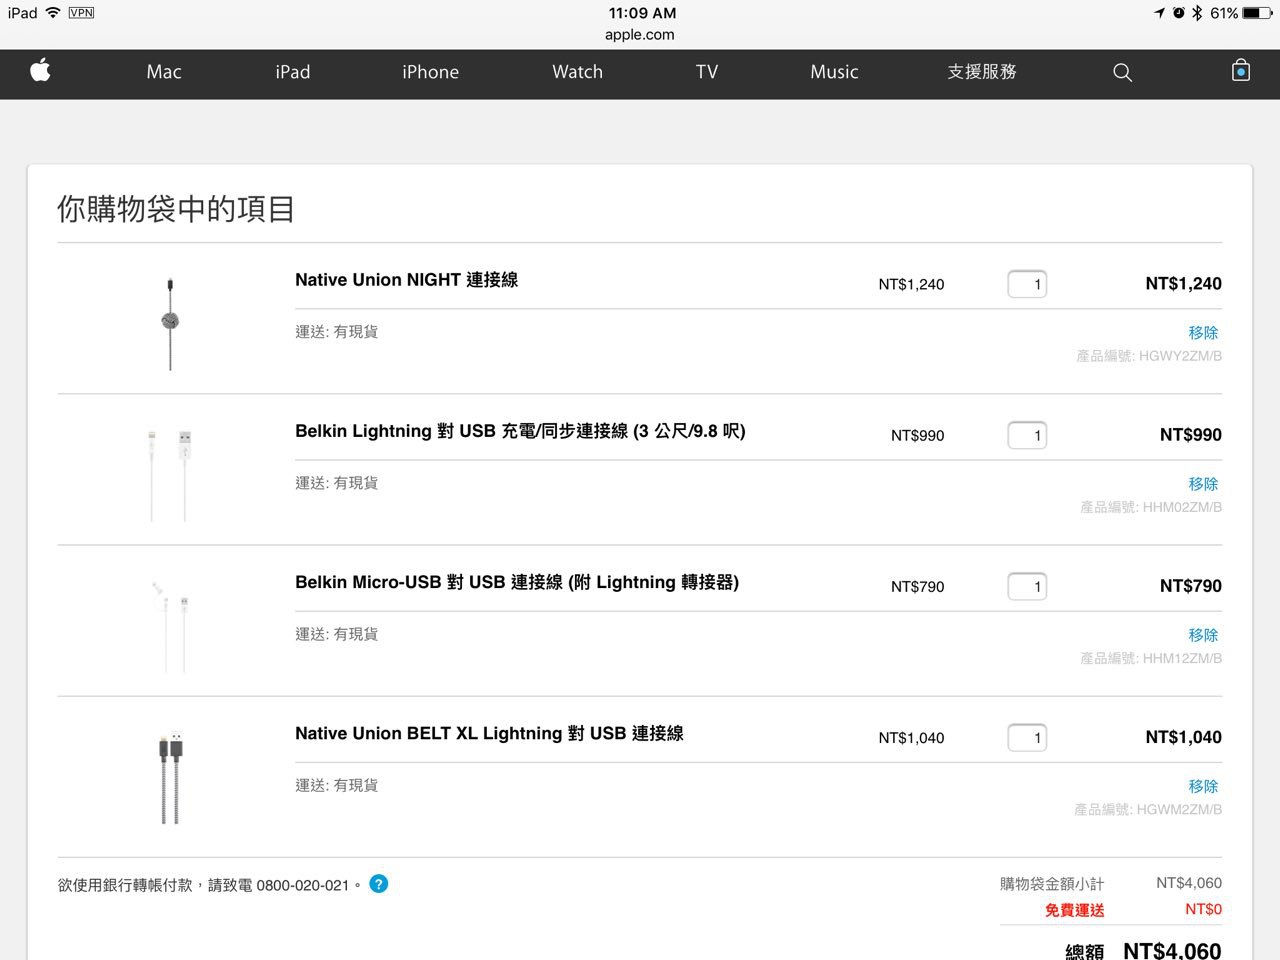
Task: Open Belkin Micro-USB 對 USB 連接線 product link
Action: click(517, 582)
